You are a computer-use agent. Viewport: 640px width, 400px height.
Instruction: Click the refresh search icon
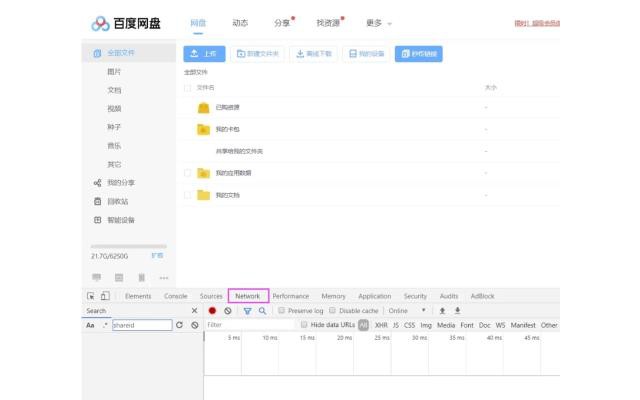(179, 325)
